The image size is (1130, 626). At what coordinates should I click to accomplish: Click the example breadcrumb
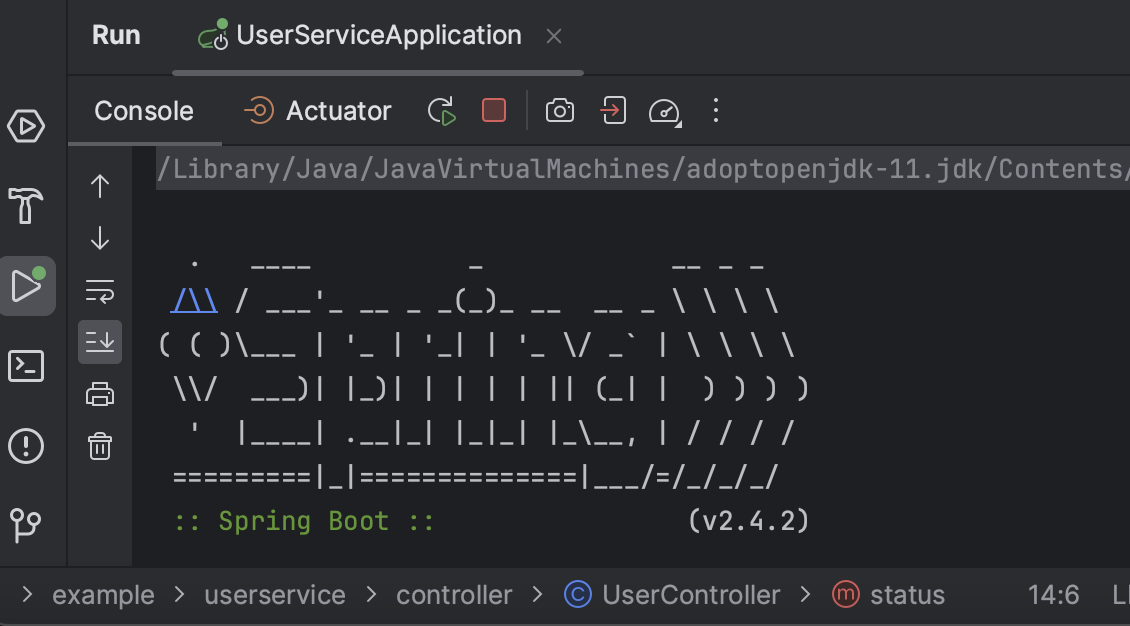point(103,595)
